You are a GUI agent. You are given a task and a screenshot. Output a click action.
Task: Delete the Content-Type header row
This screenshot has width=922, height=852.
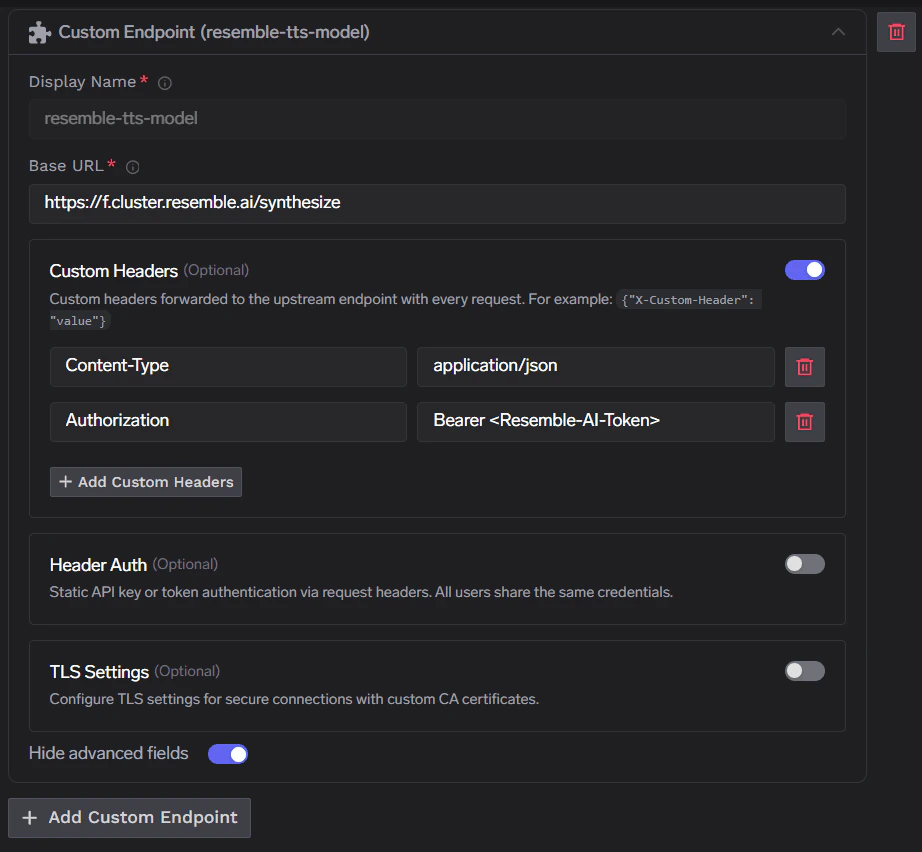(x=804, y=366)
